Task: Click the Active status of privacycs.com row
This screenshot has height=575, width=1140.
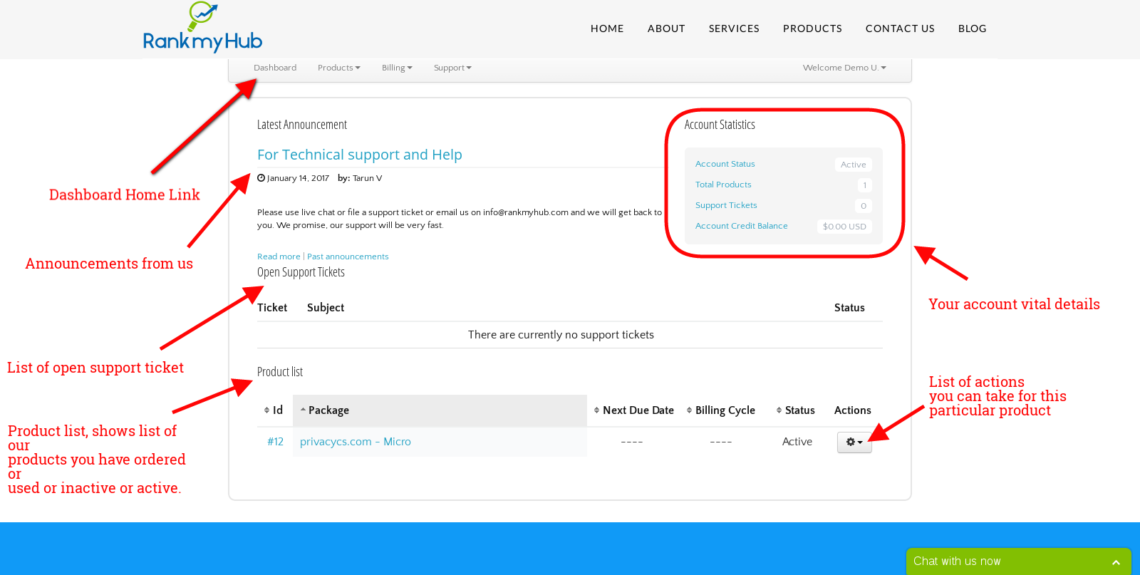Action: coord(797,441)
